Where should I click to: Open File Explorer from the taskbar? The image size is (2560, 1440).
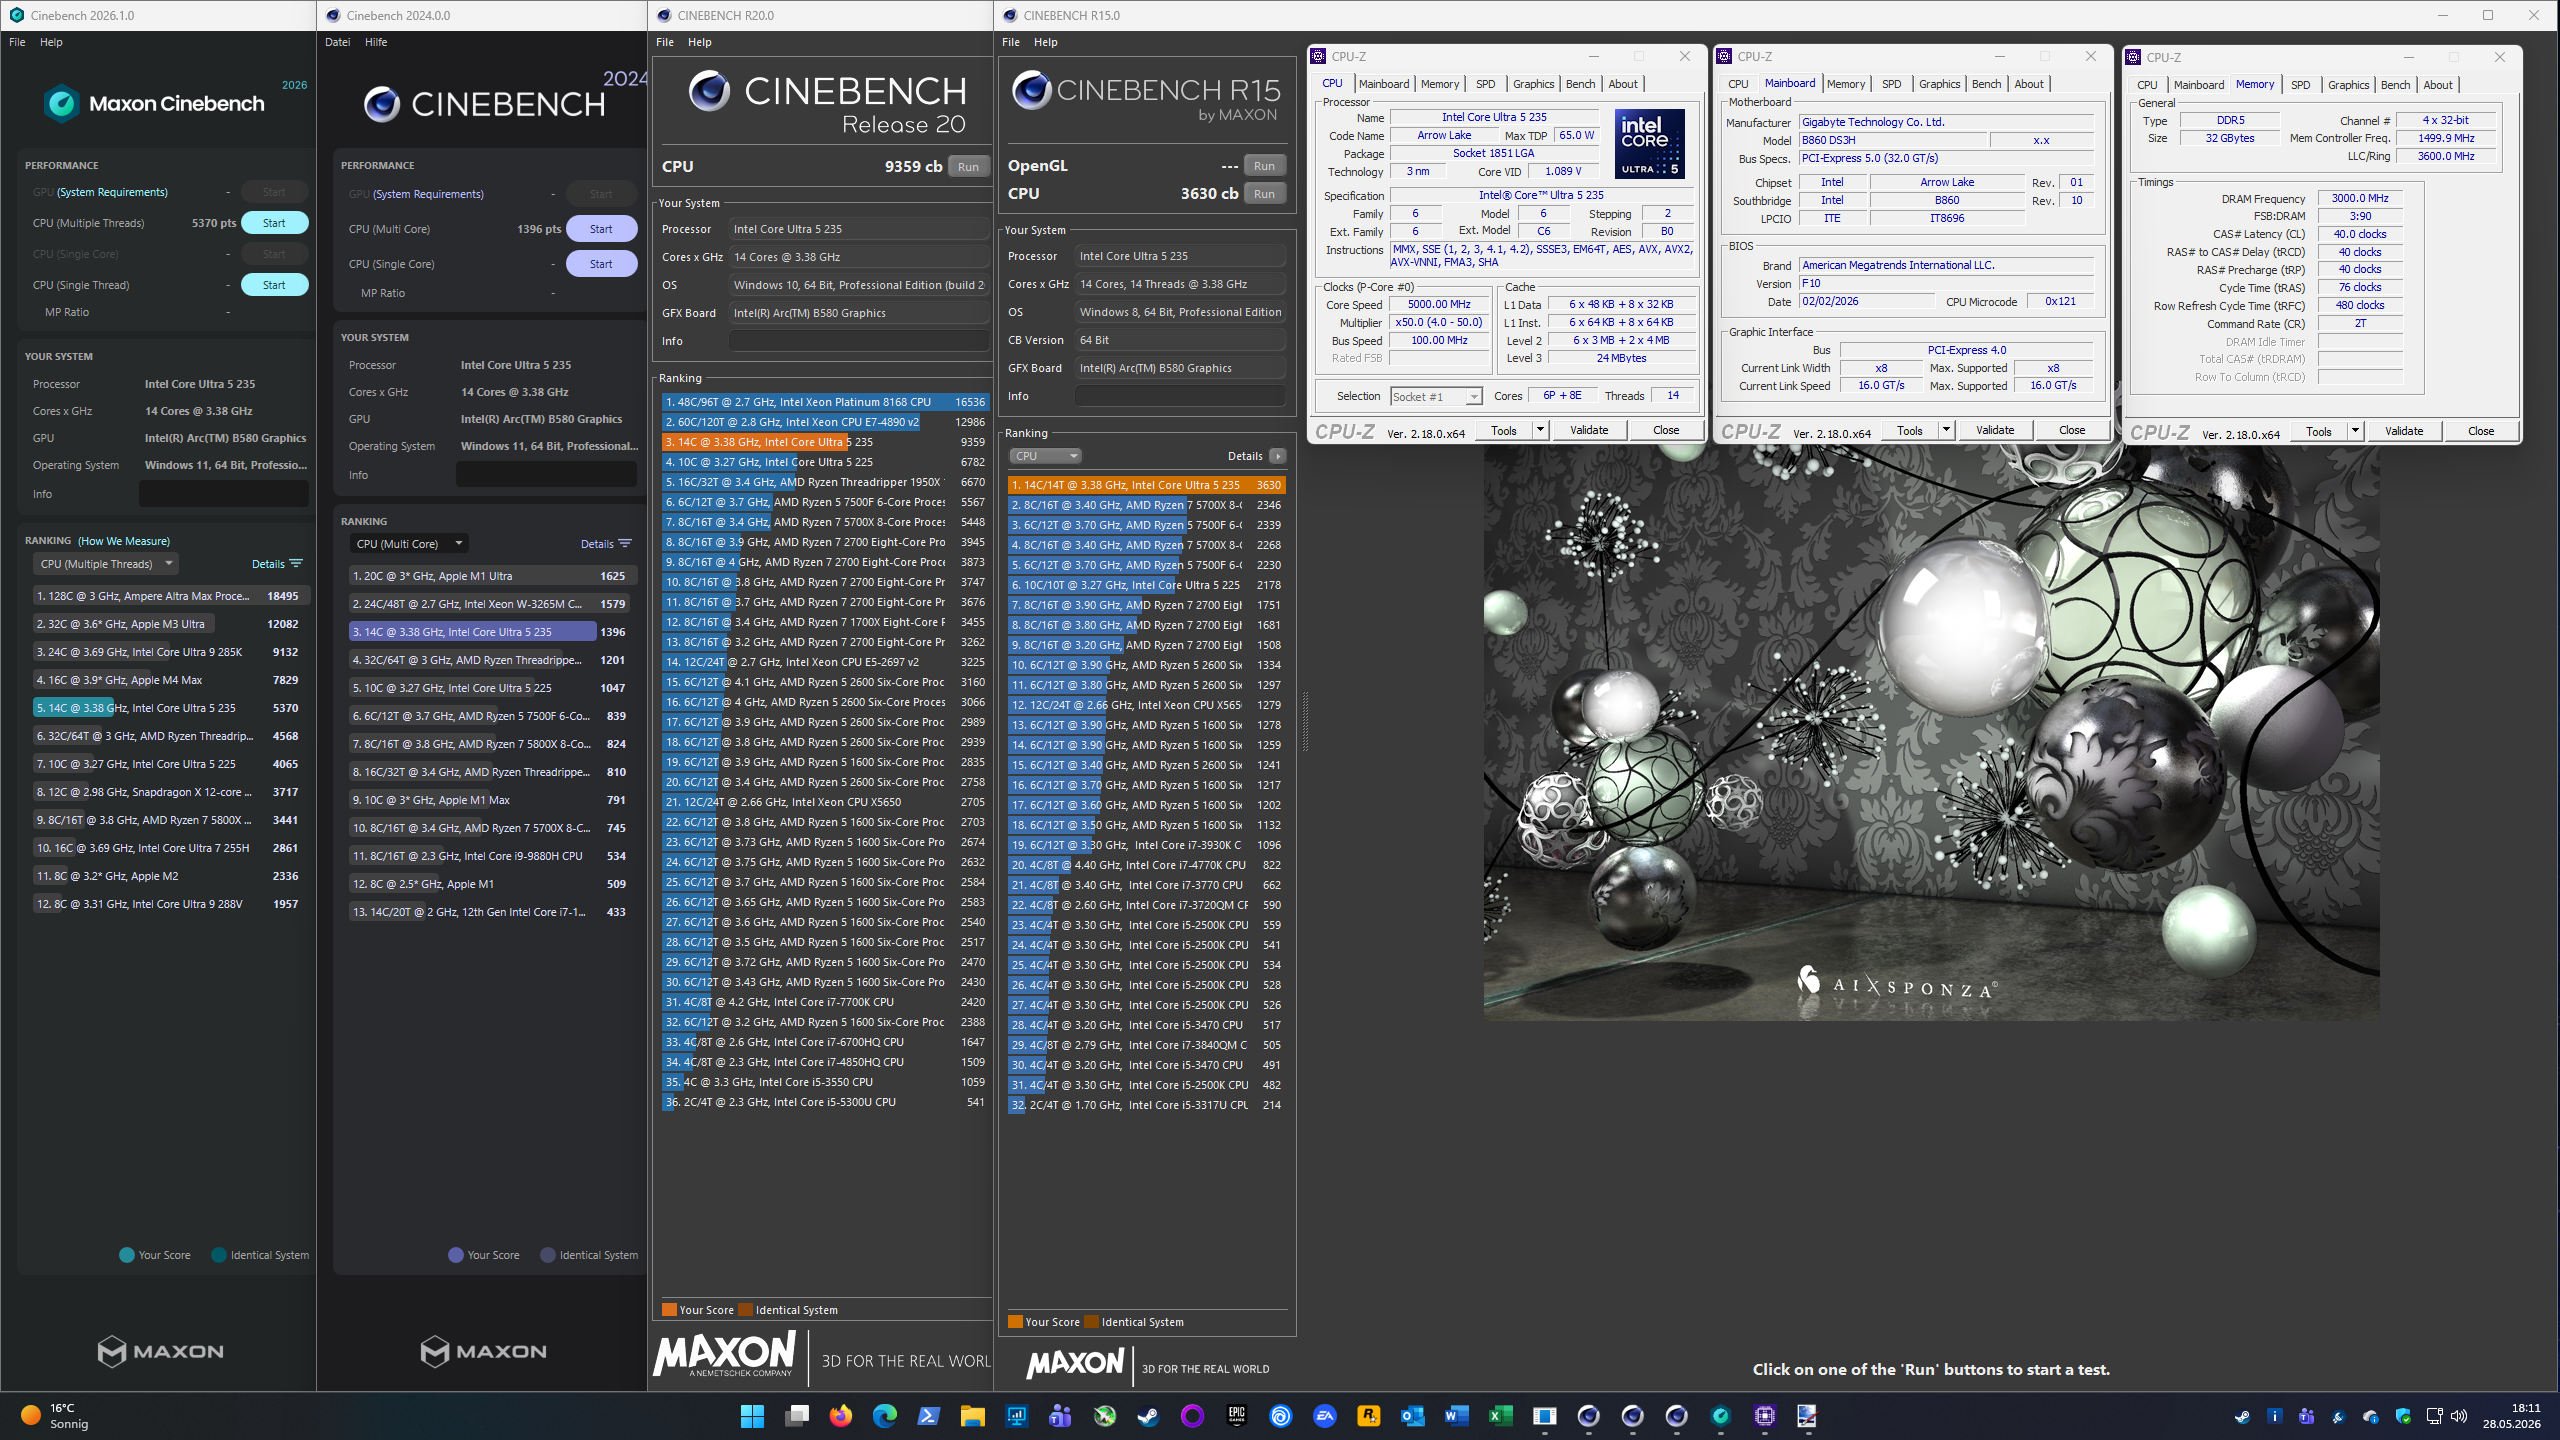[x=972, y=1416]
